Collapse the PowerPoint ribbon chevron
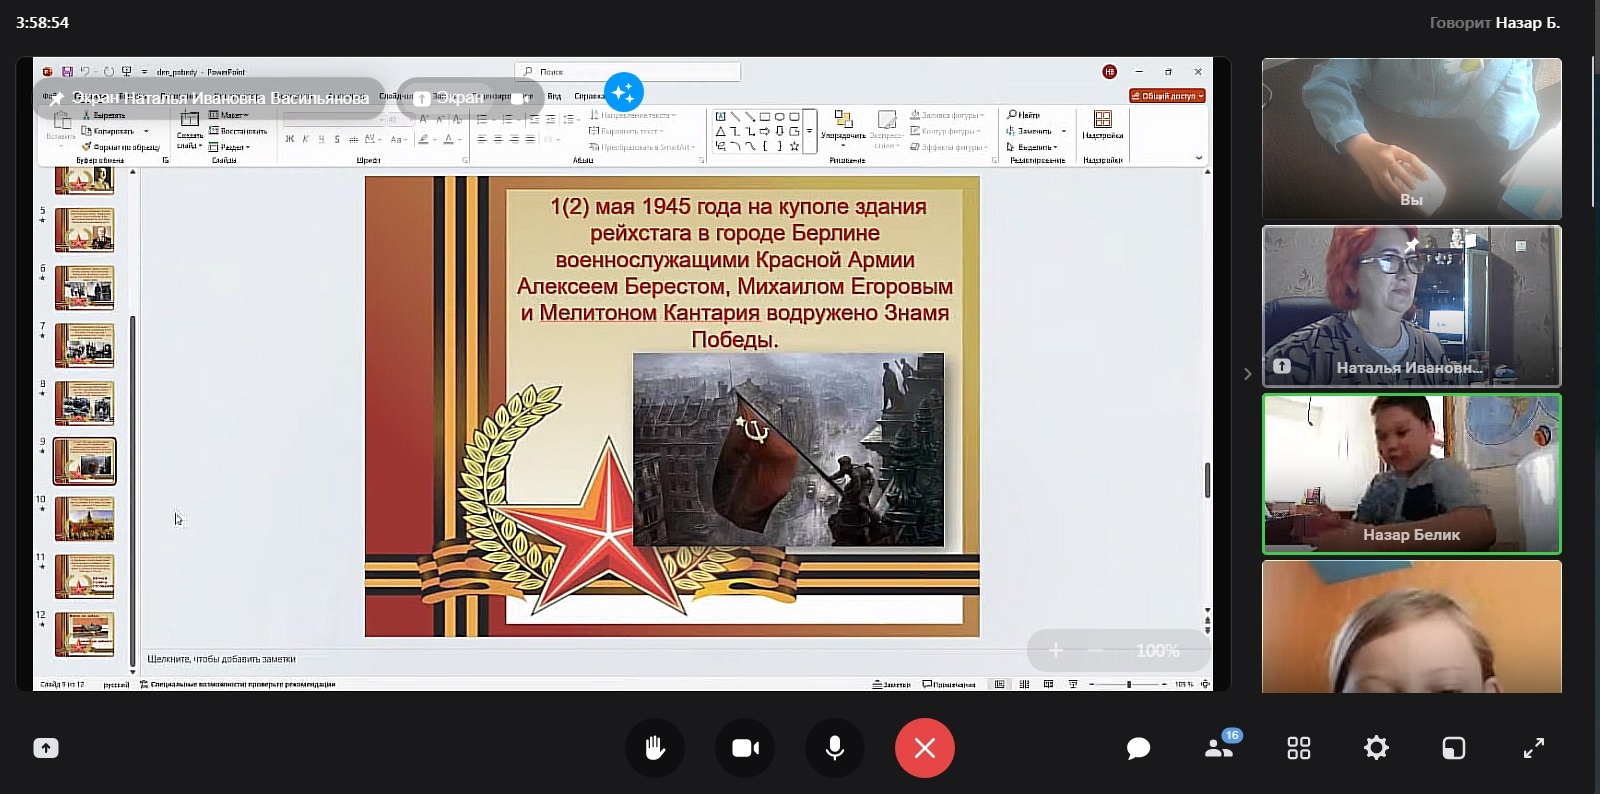Image resolution: width=1600 pixels, height=794 pixels. click(1199, 158)
